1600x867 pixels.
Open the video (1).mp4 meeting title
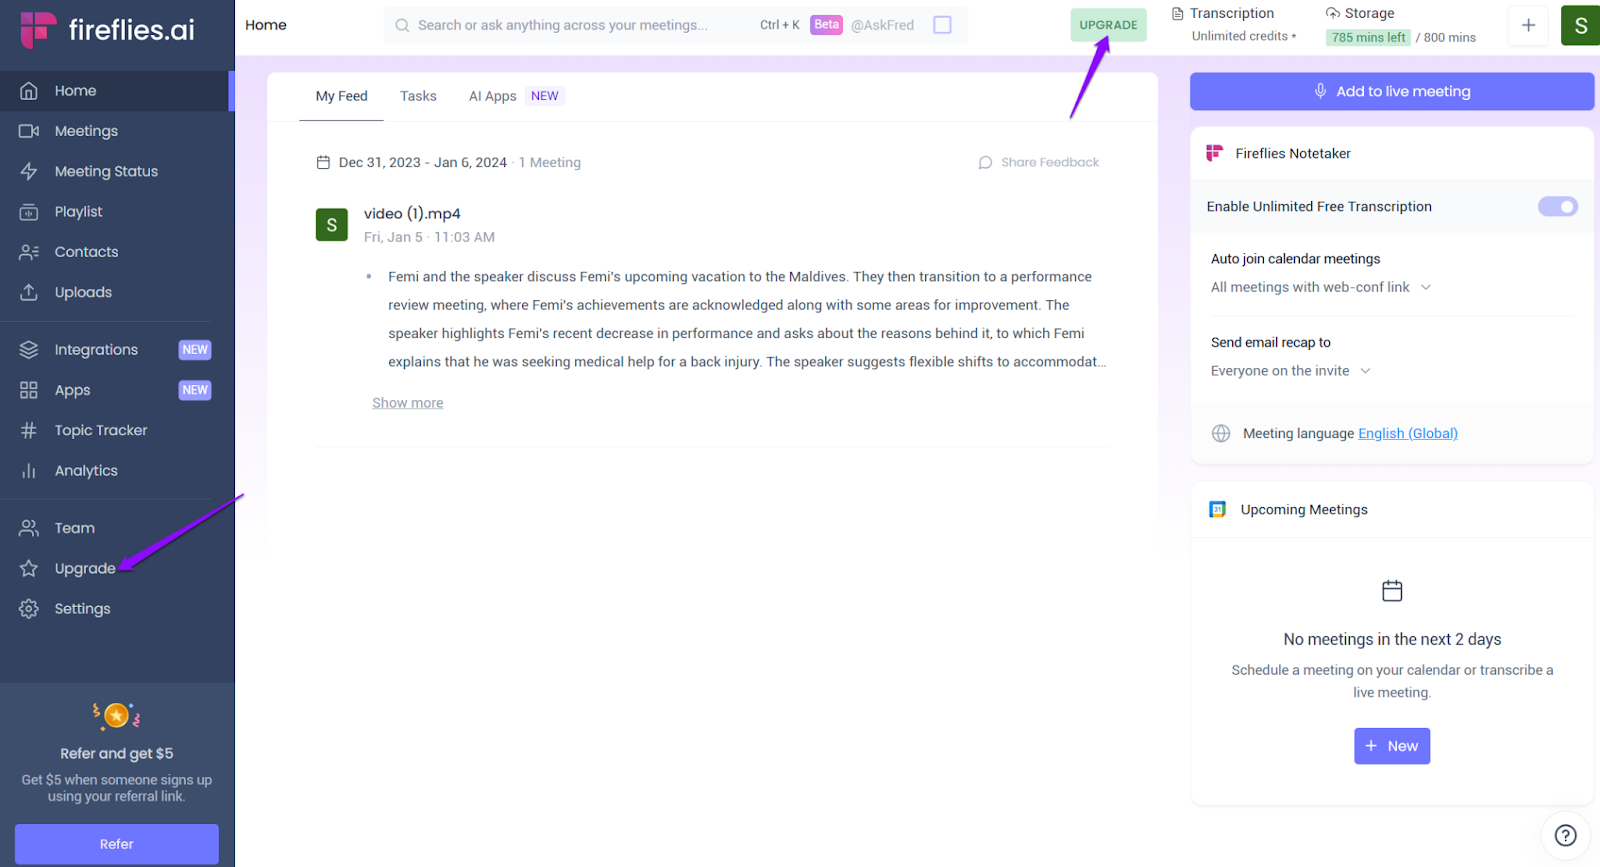pyautogui.click(x=412, y=214)
